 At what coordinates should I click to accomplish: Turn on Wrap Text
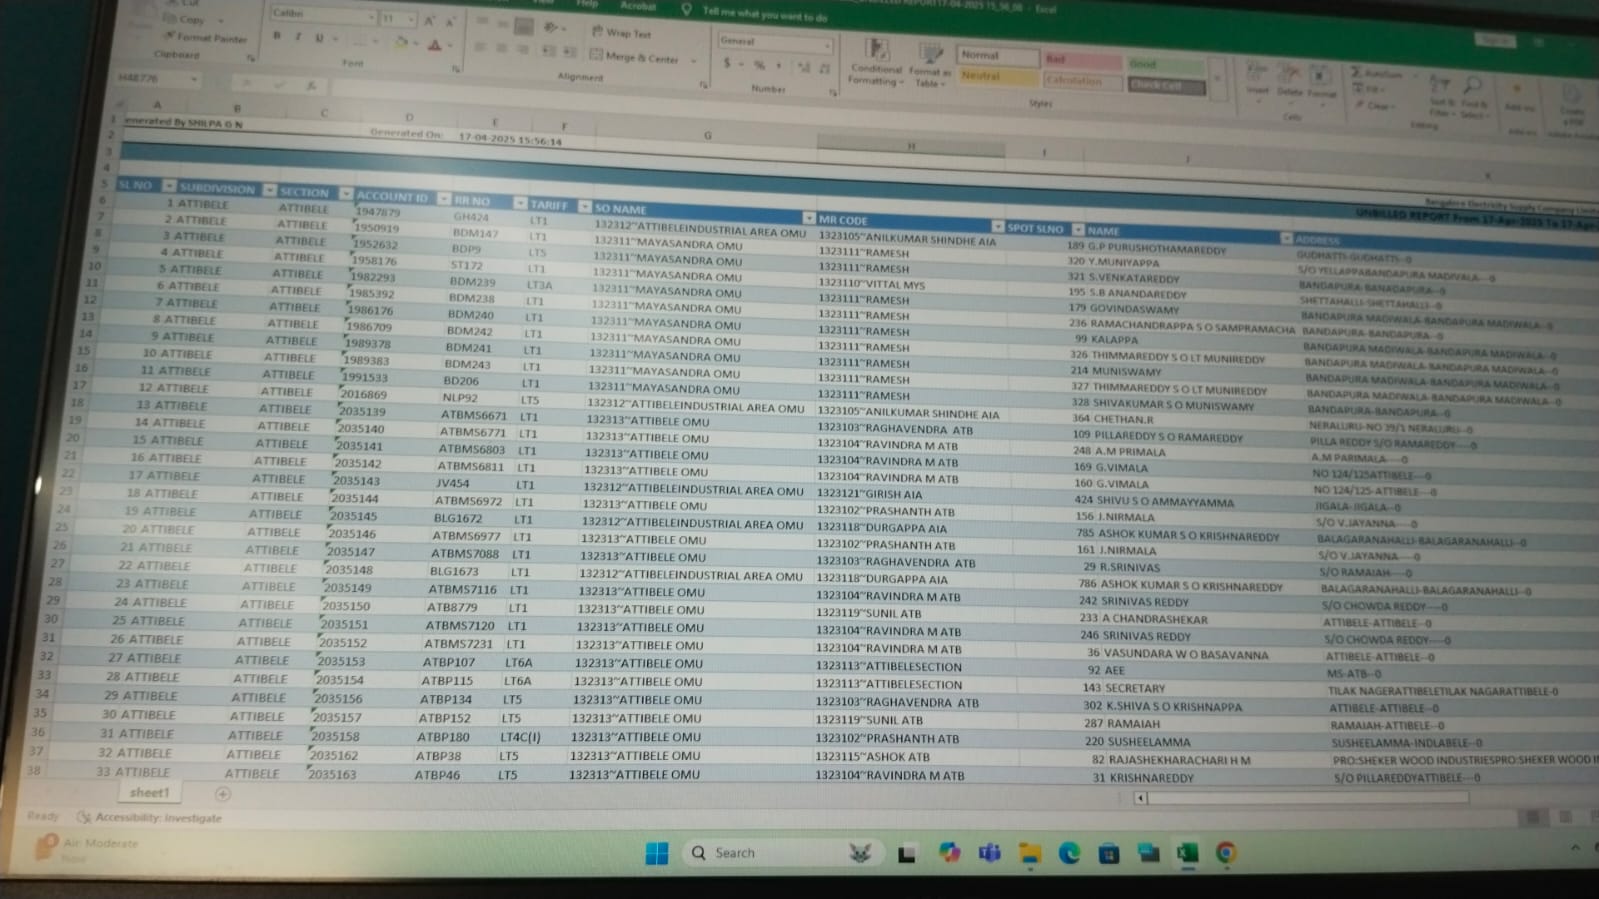[621, 33]
